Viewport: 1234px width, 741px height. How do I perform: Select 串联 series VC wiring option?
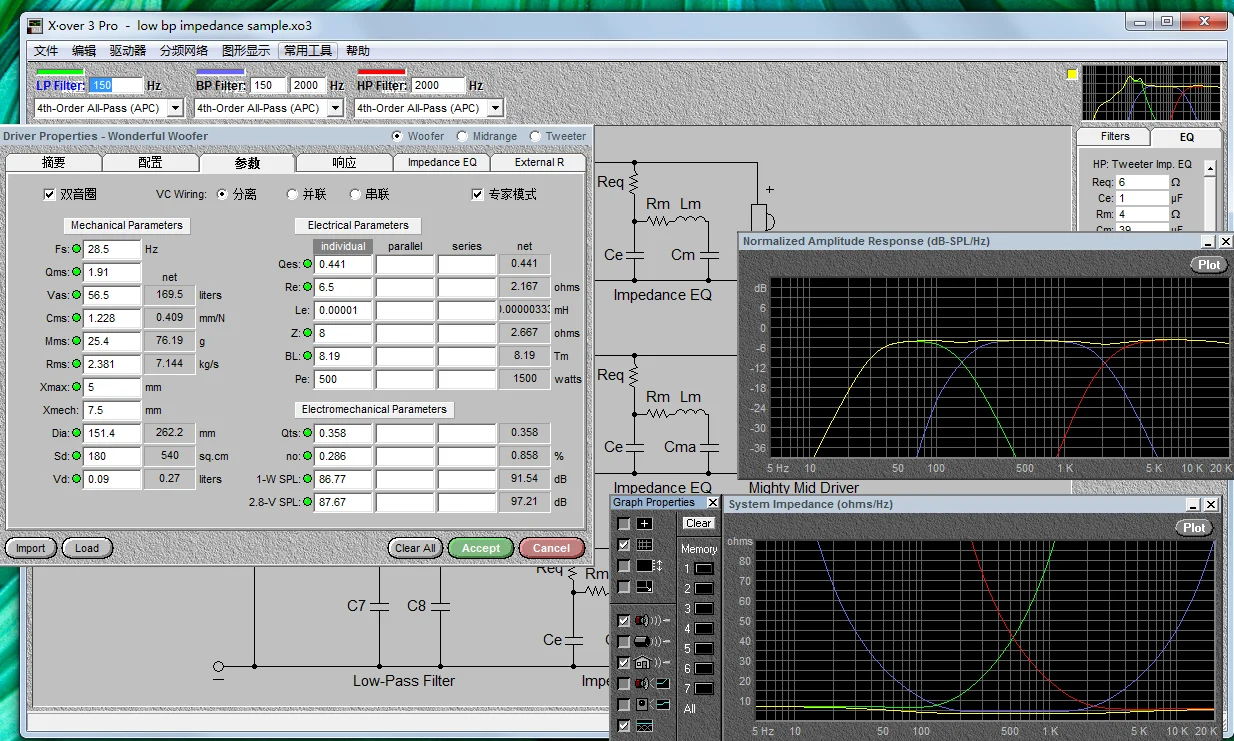click(355, 194)
